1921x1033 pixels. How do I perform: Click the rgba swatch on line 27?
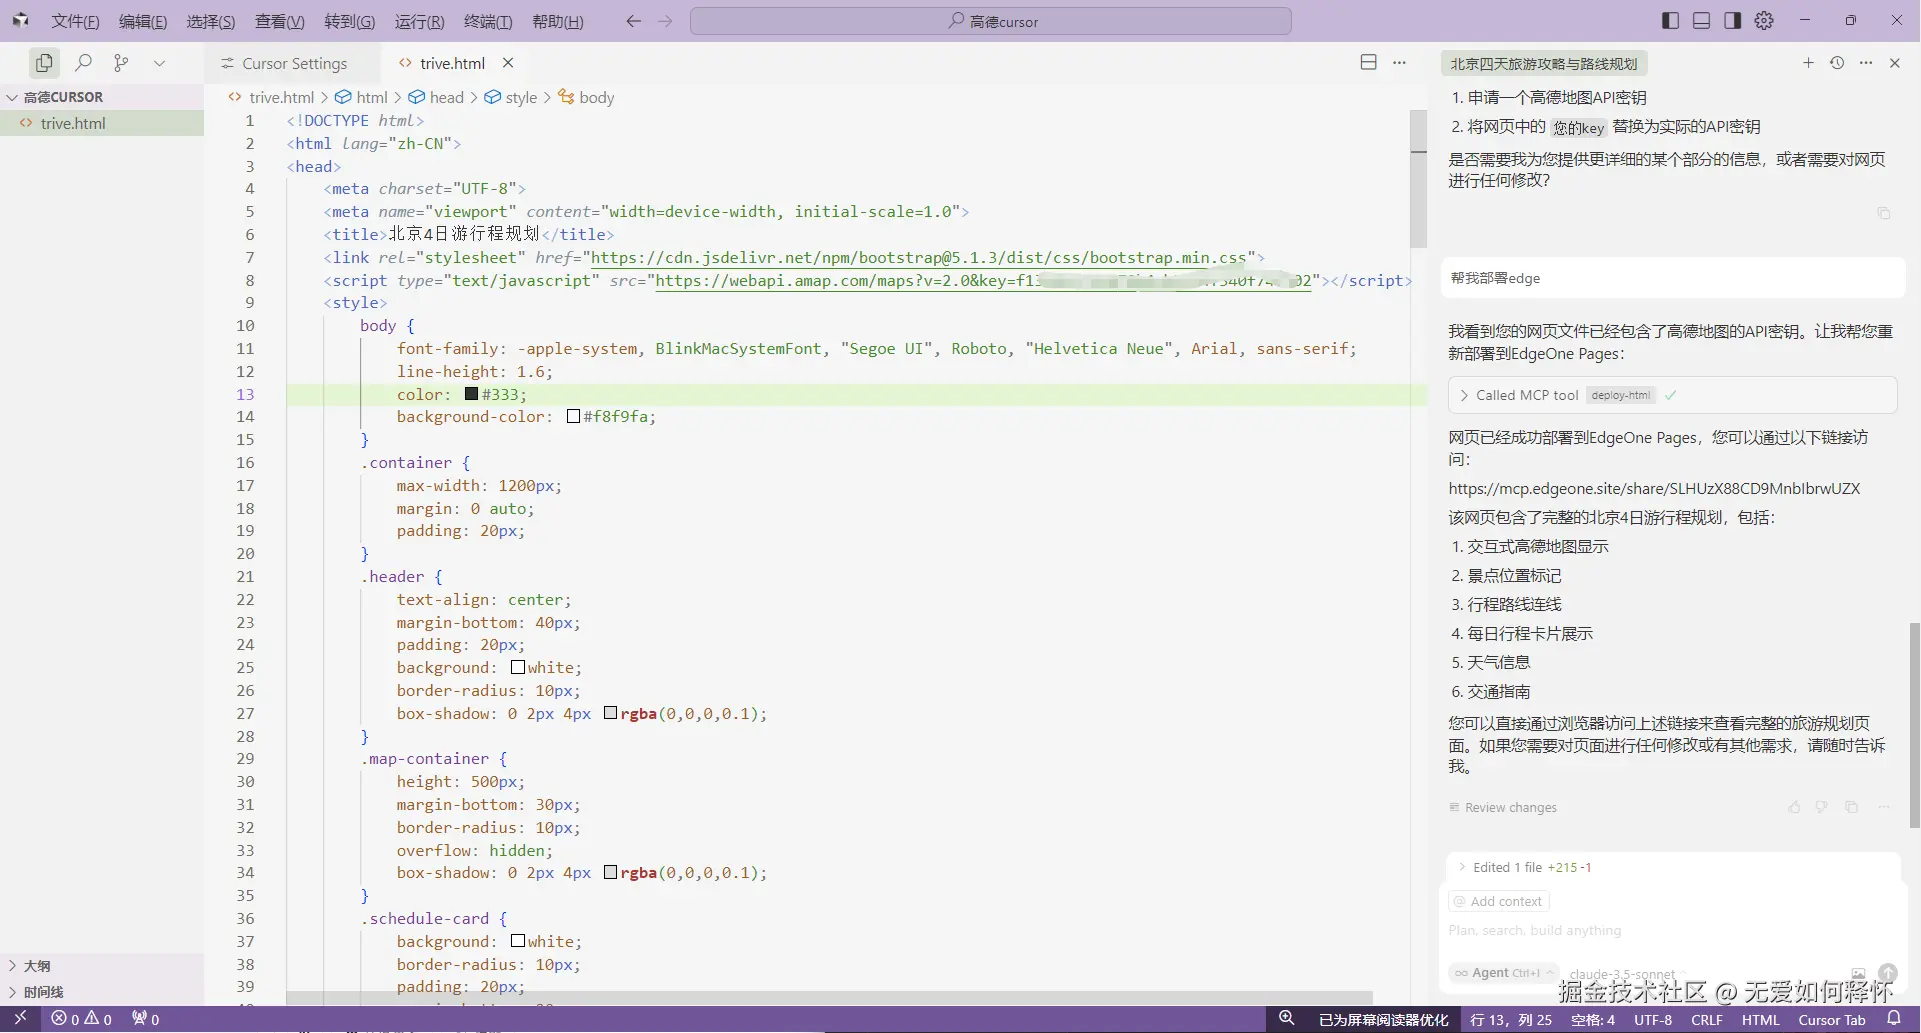click(x=611, y=713)
